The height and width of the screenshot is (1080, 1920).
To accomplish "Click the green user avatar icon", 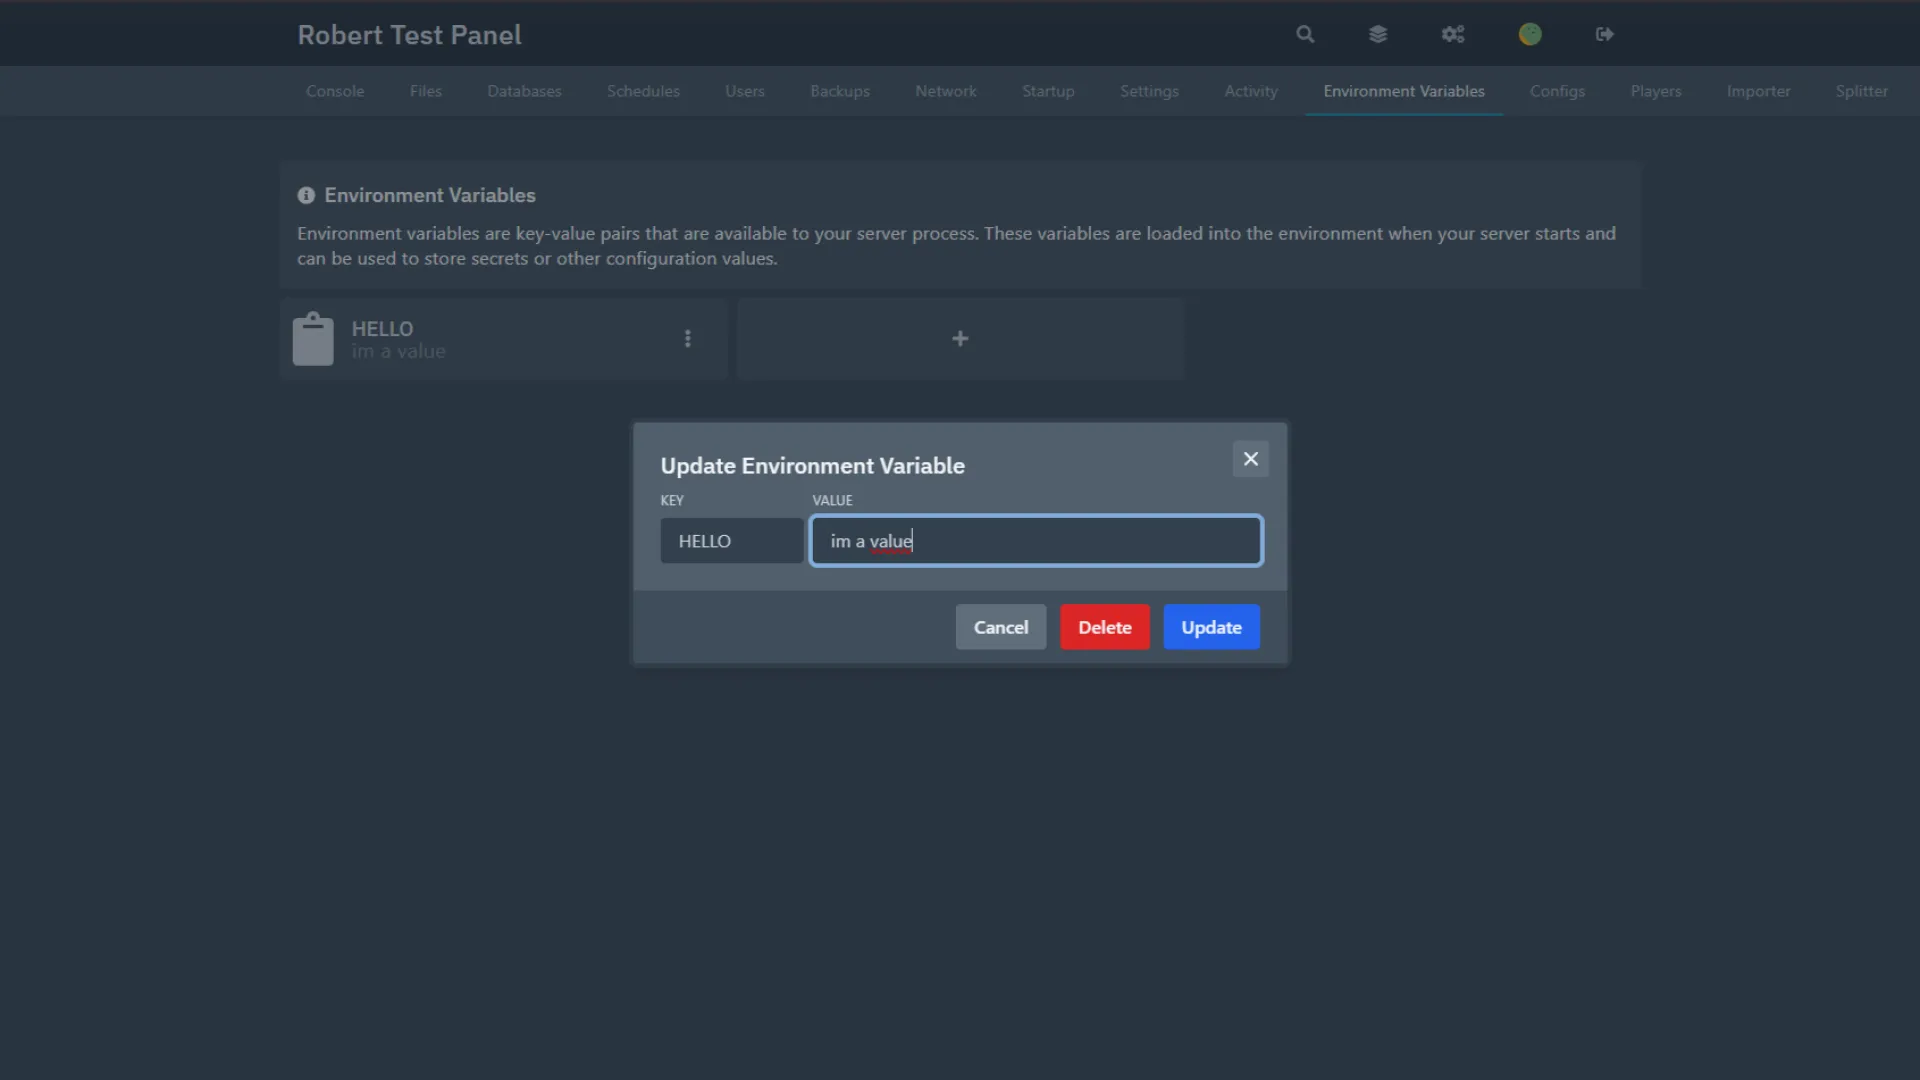I will coord(1530,34).
